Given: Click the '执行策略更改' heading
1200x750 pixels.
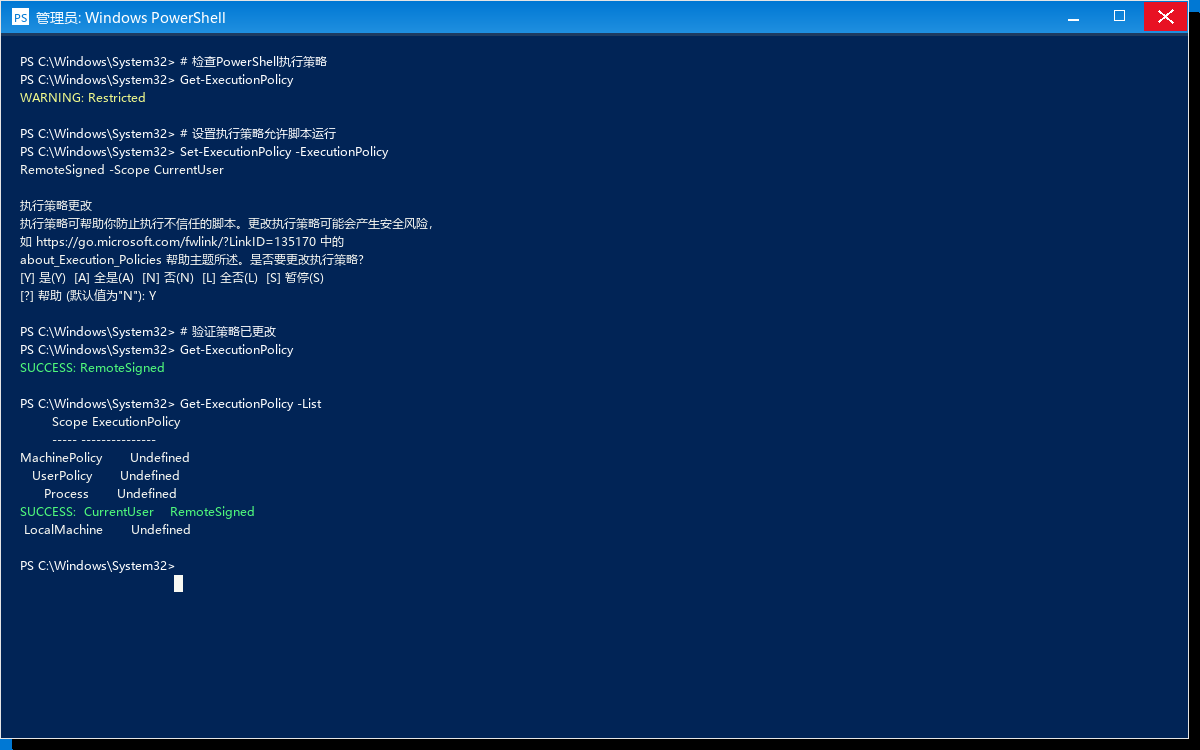Looking at the screenshot, I should pyautogui.click(x=56, y=206).
